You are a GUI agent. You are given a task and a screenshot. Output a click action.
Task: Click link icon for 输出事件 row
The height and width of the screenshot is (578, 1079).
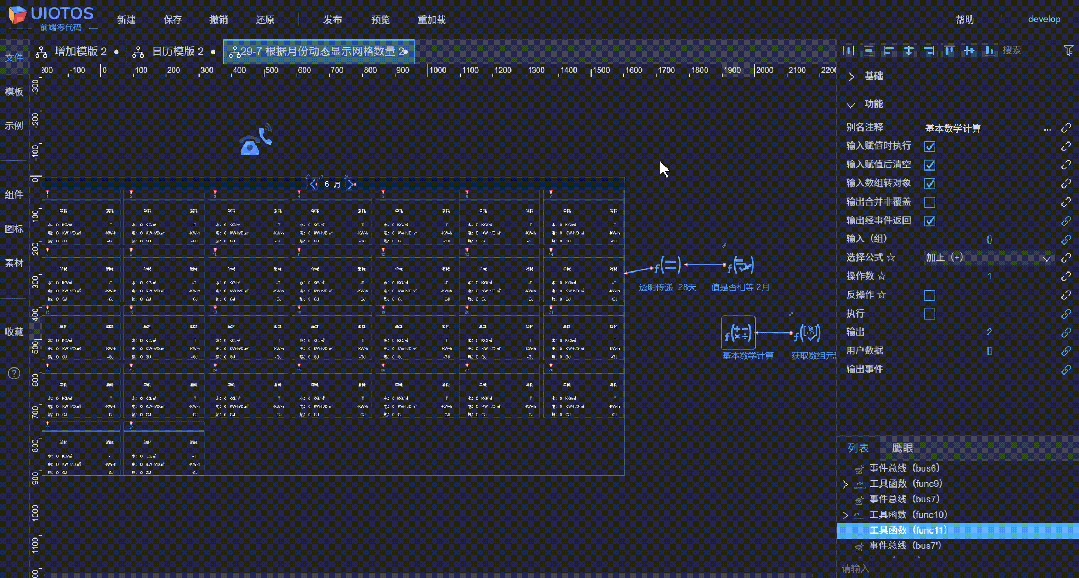click(1066, 370)
